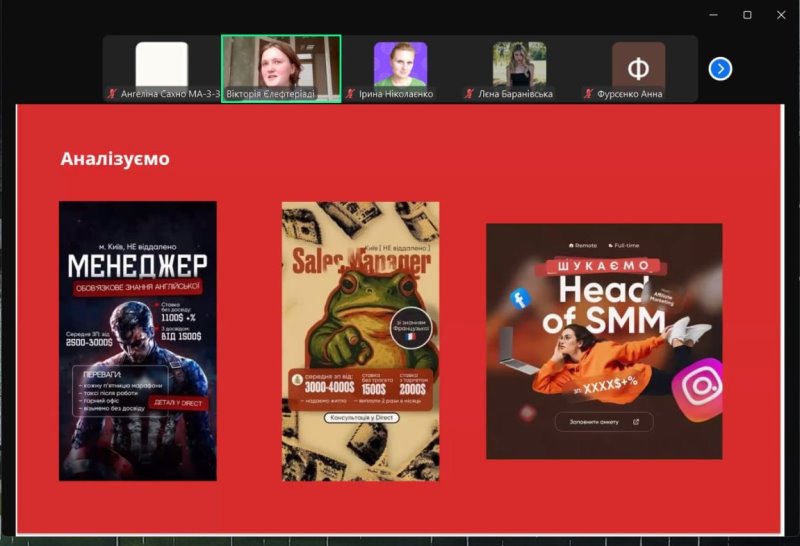Click the 2500-3000$ salary text
This screenshot has width=800, height=546.
pyautogui.click(x=89, y=342)
